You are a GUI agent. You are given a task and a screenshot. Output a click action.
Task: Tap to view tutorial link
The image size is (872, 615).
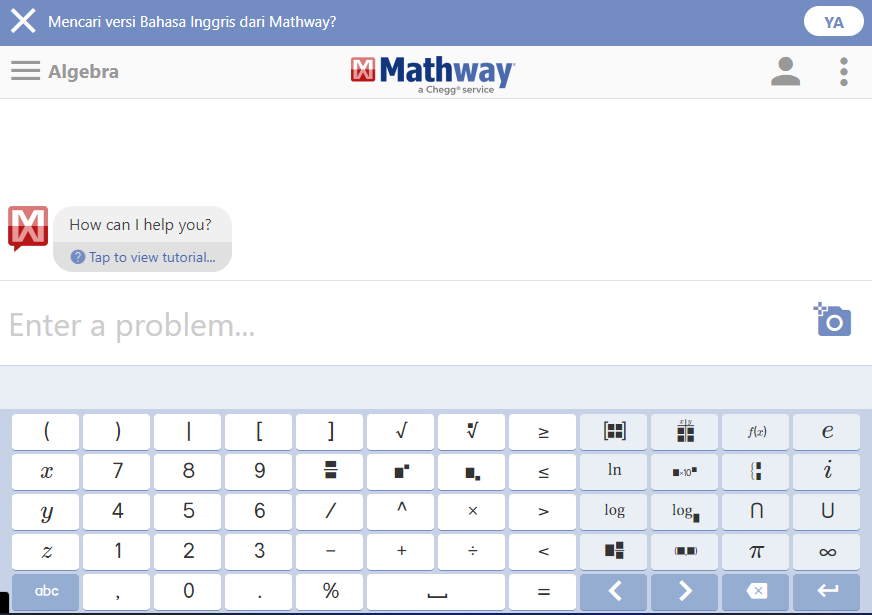pos(143,257)
